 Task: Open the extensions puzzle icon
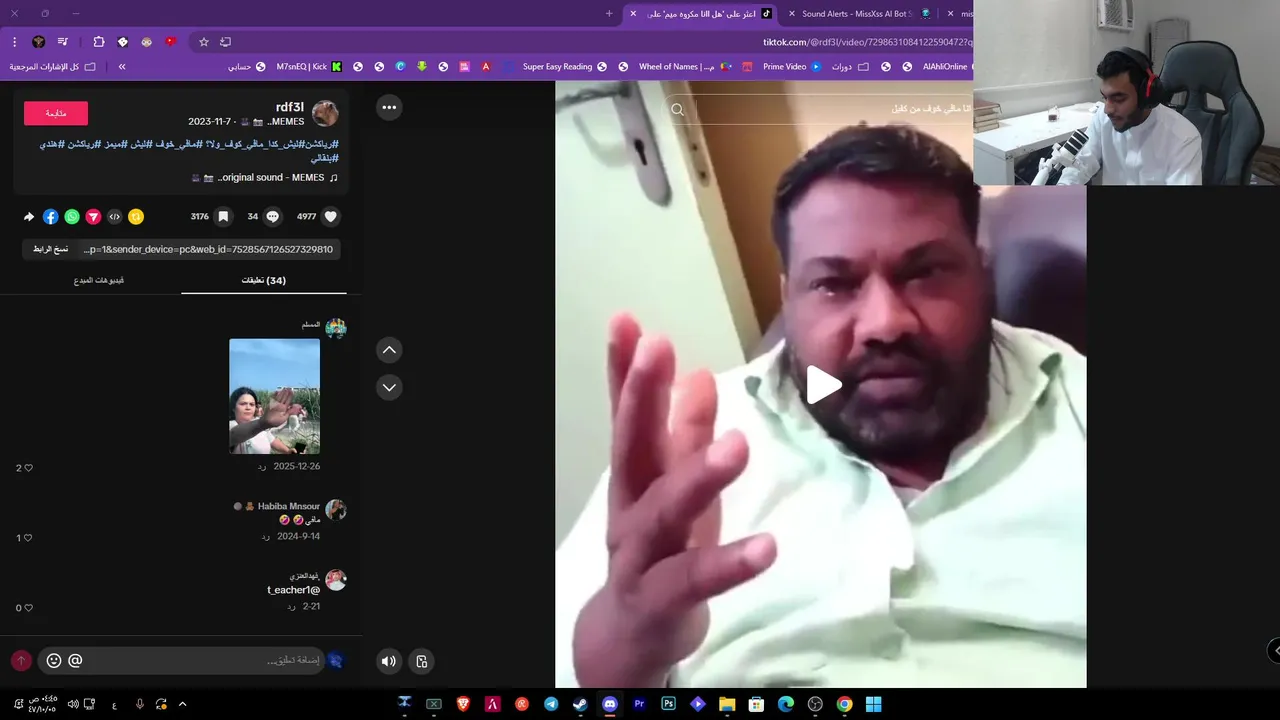click(x=98, y=42)
